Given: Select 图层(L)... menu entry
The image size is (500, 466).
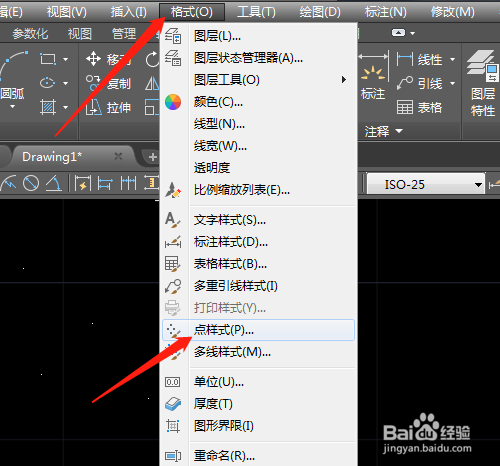Looking at the screenshot, I should pos(258,36).
